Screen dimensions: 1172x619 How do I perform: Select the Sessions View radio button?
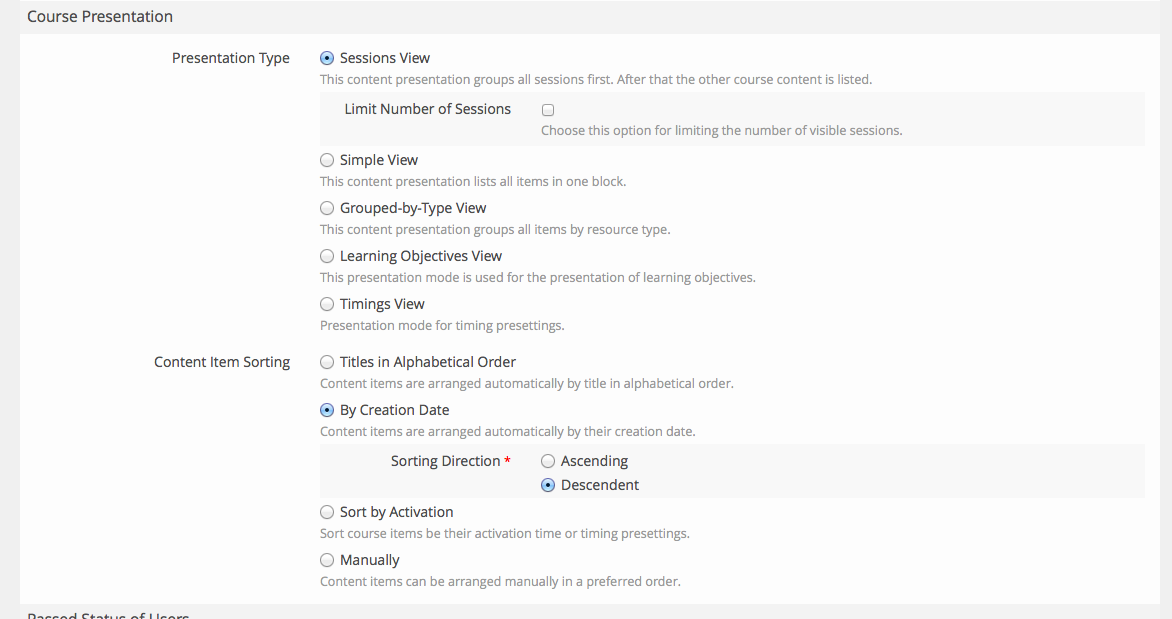[327, 58]
